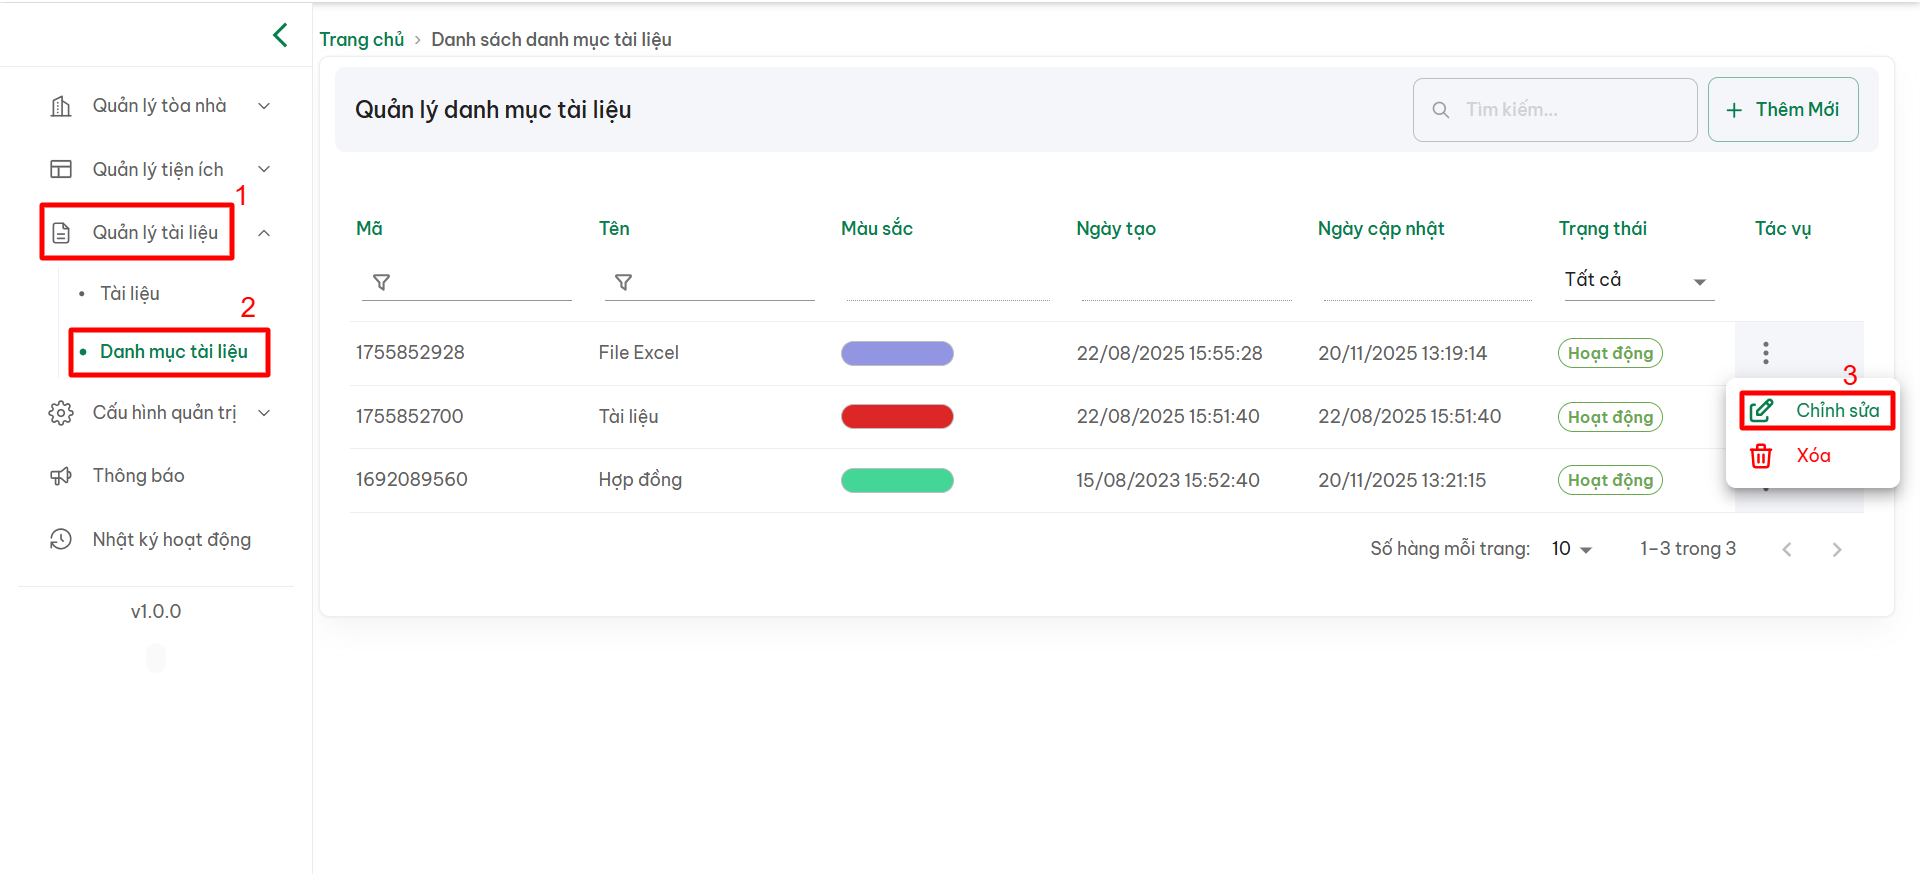This screenshot has width=1920, height=874.
Task: Expand the Quản lý tiện ích menu chevron
Action: pyautogui.click(x=264, y=170)
